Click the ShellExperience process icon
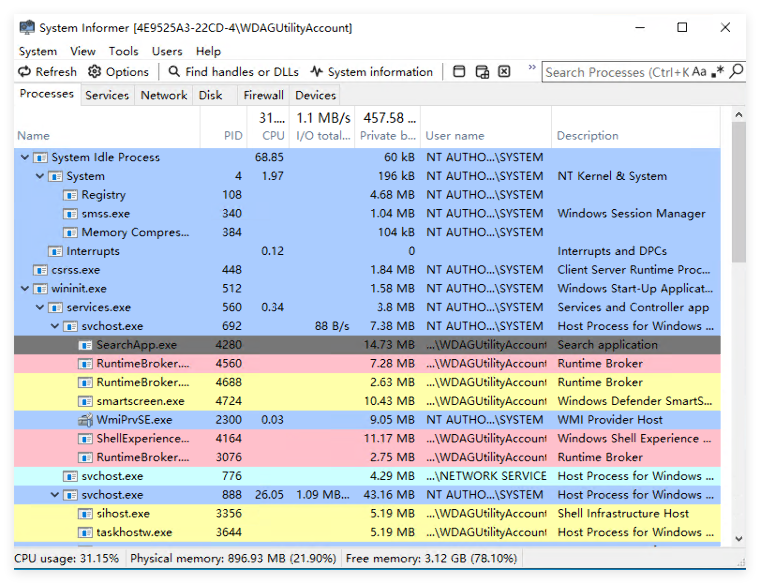 (x=85, y=439)
